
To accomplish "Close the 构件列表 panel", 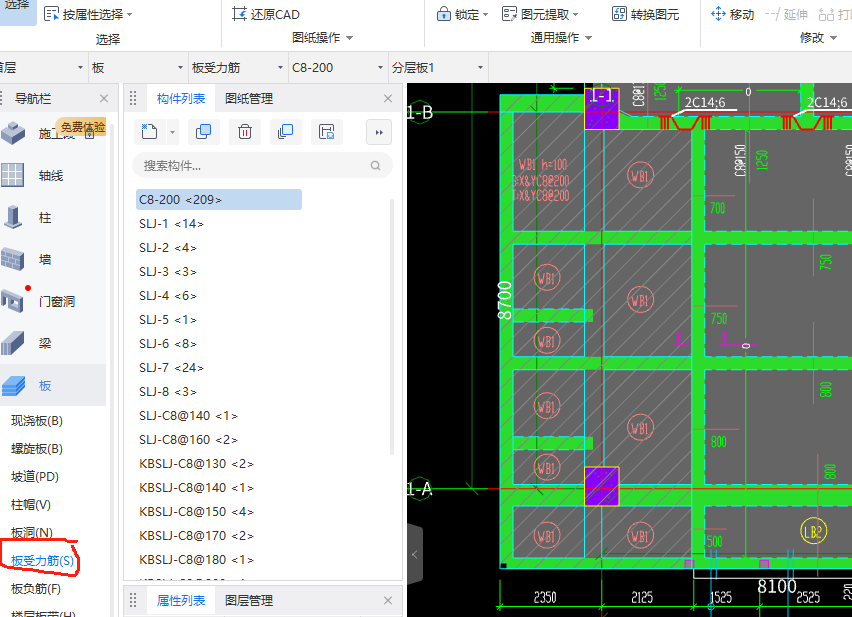I will 387,98.
